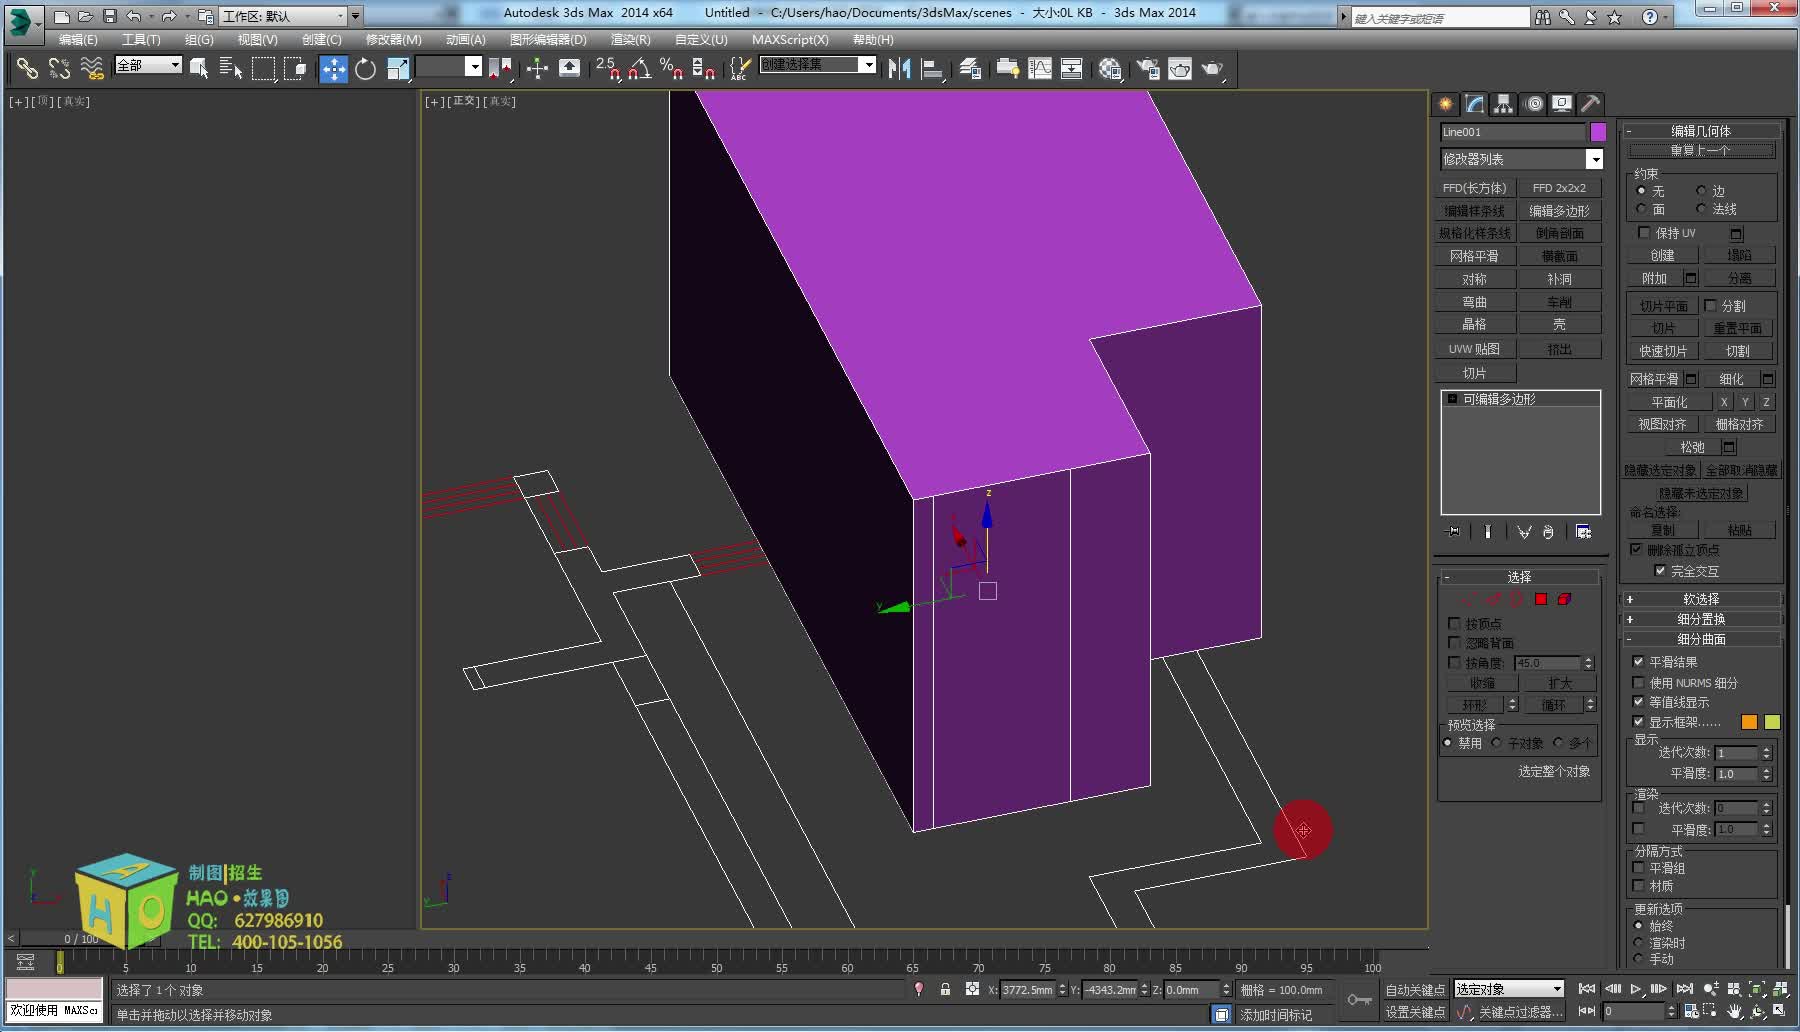Image resolution: width=1800 pixels, height=1032 pixels.
Task: Open the Material Editor sphere icon
Action: tap(1110, 68)
